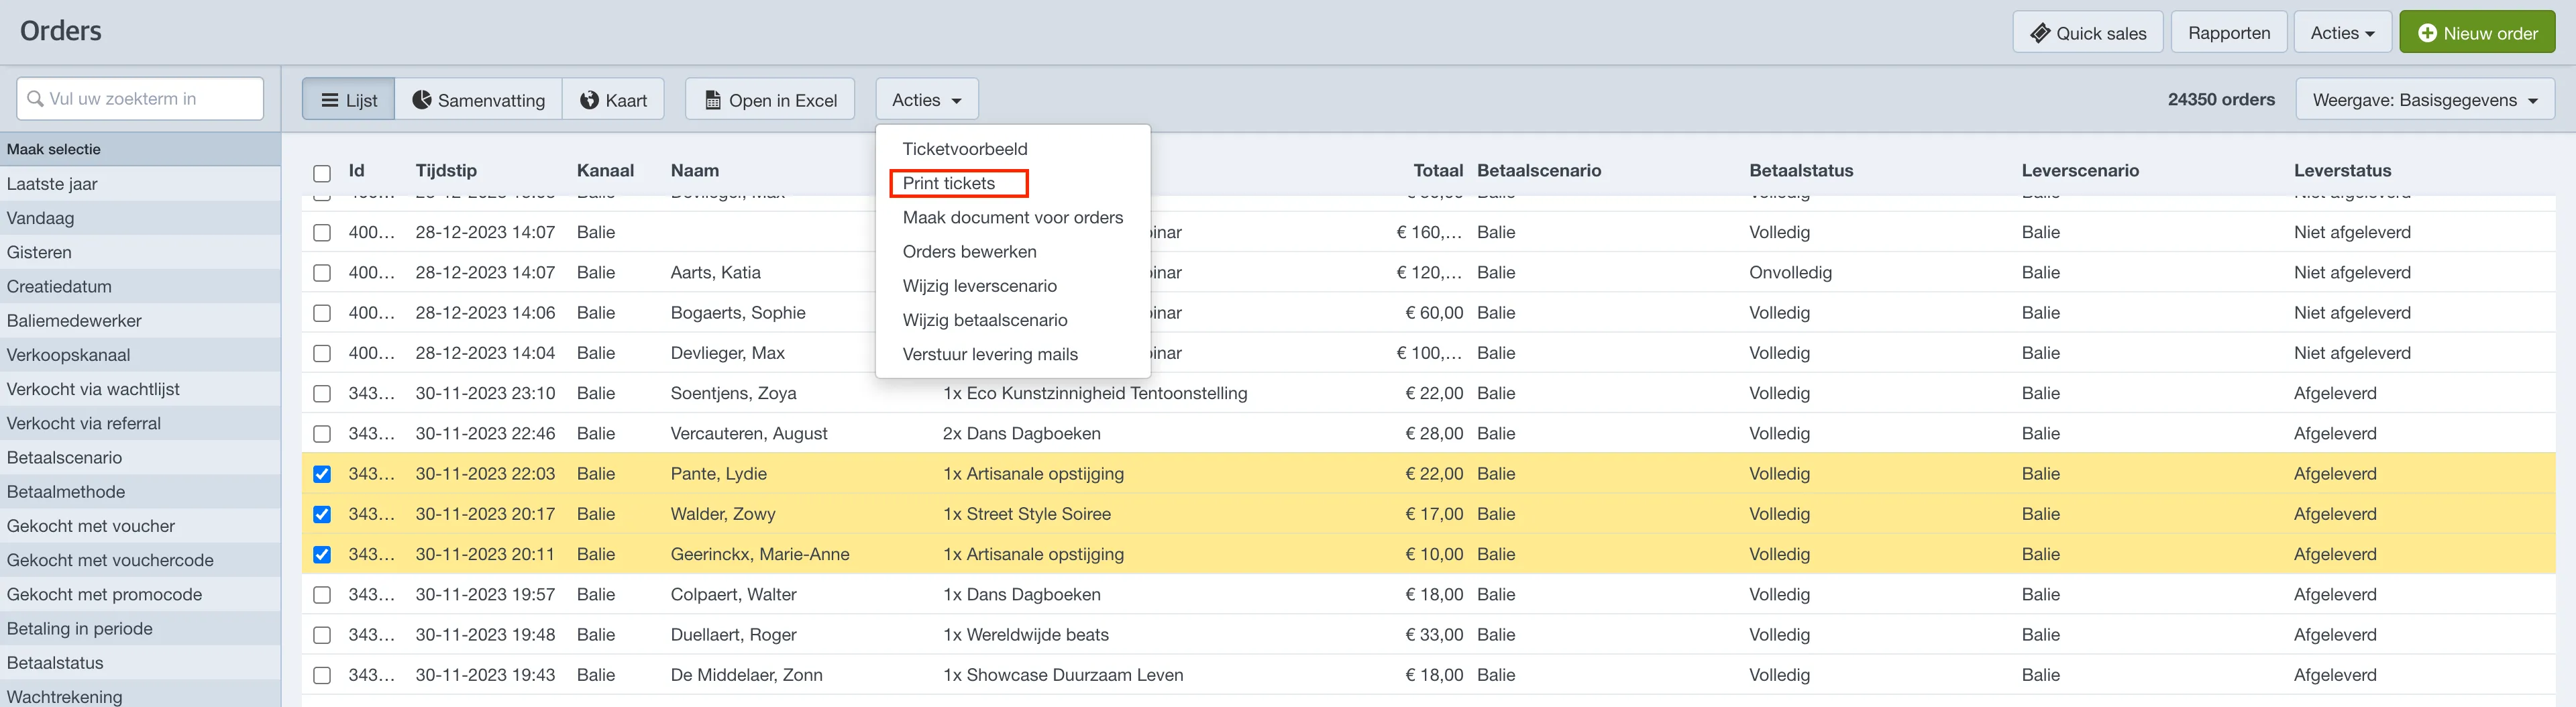Filter orders by Laatste jaar

tap(140, 184)
